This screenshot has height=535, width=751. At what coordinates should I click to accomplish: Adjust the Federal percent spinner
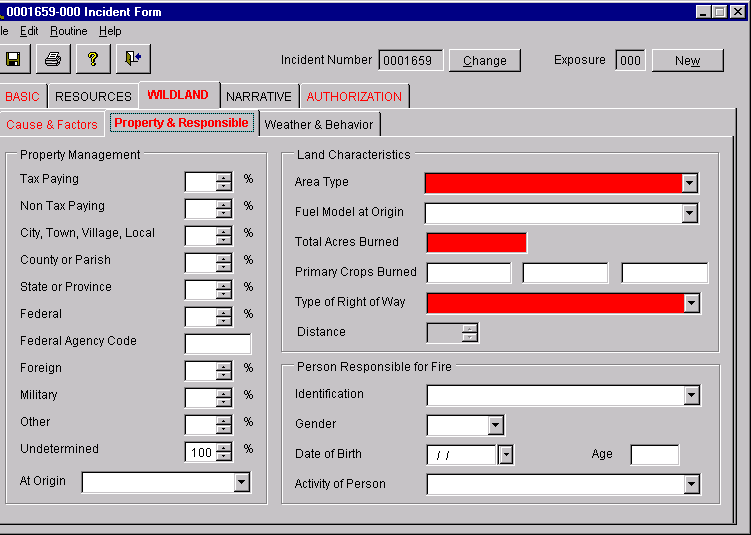[x=224, y=317]
